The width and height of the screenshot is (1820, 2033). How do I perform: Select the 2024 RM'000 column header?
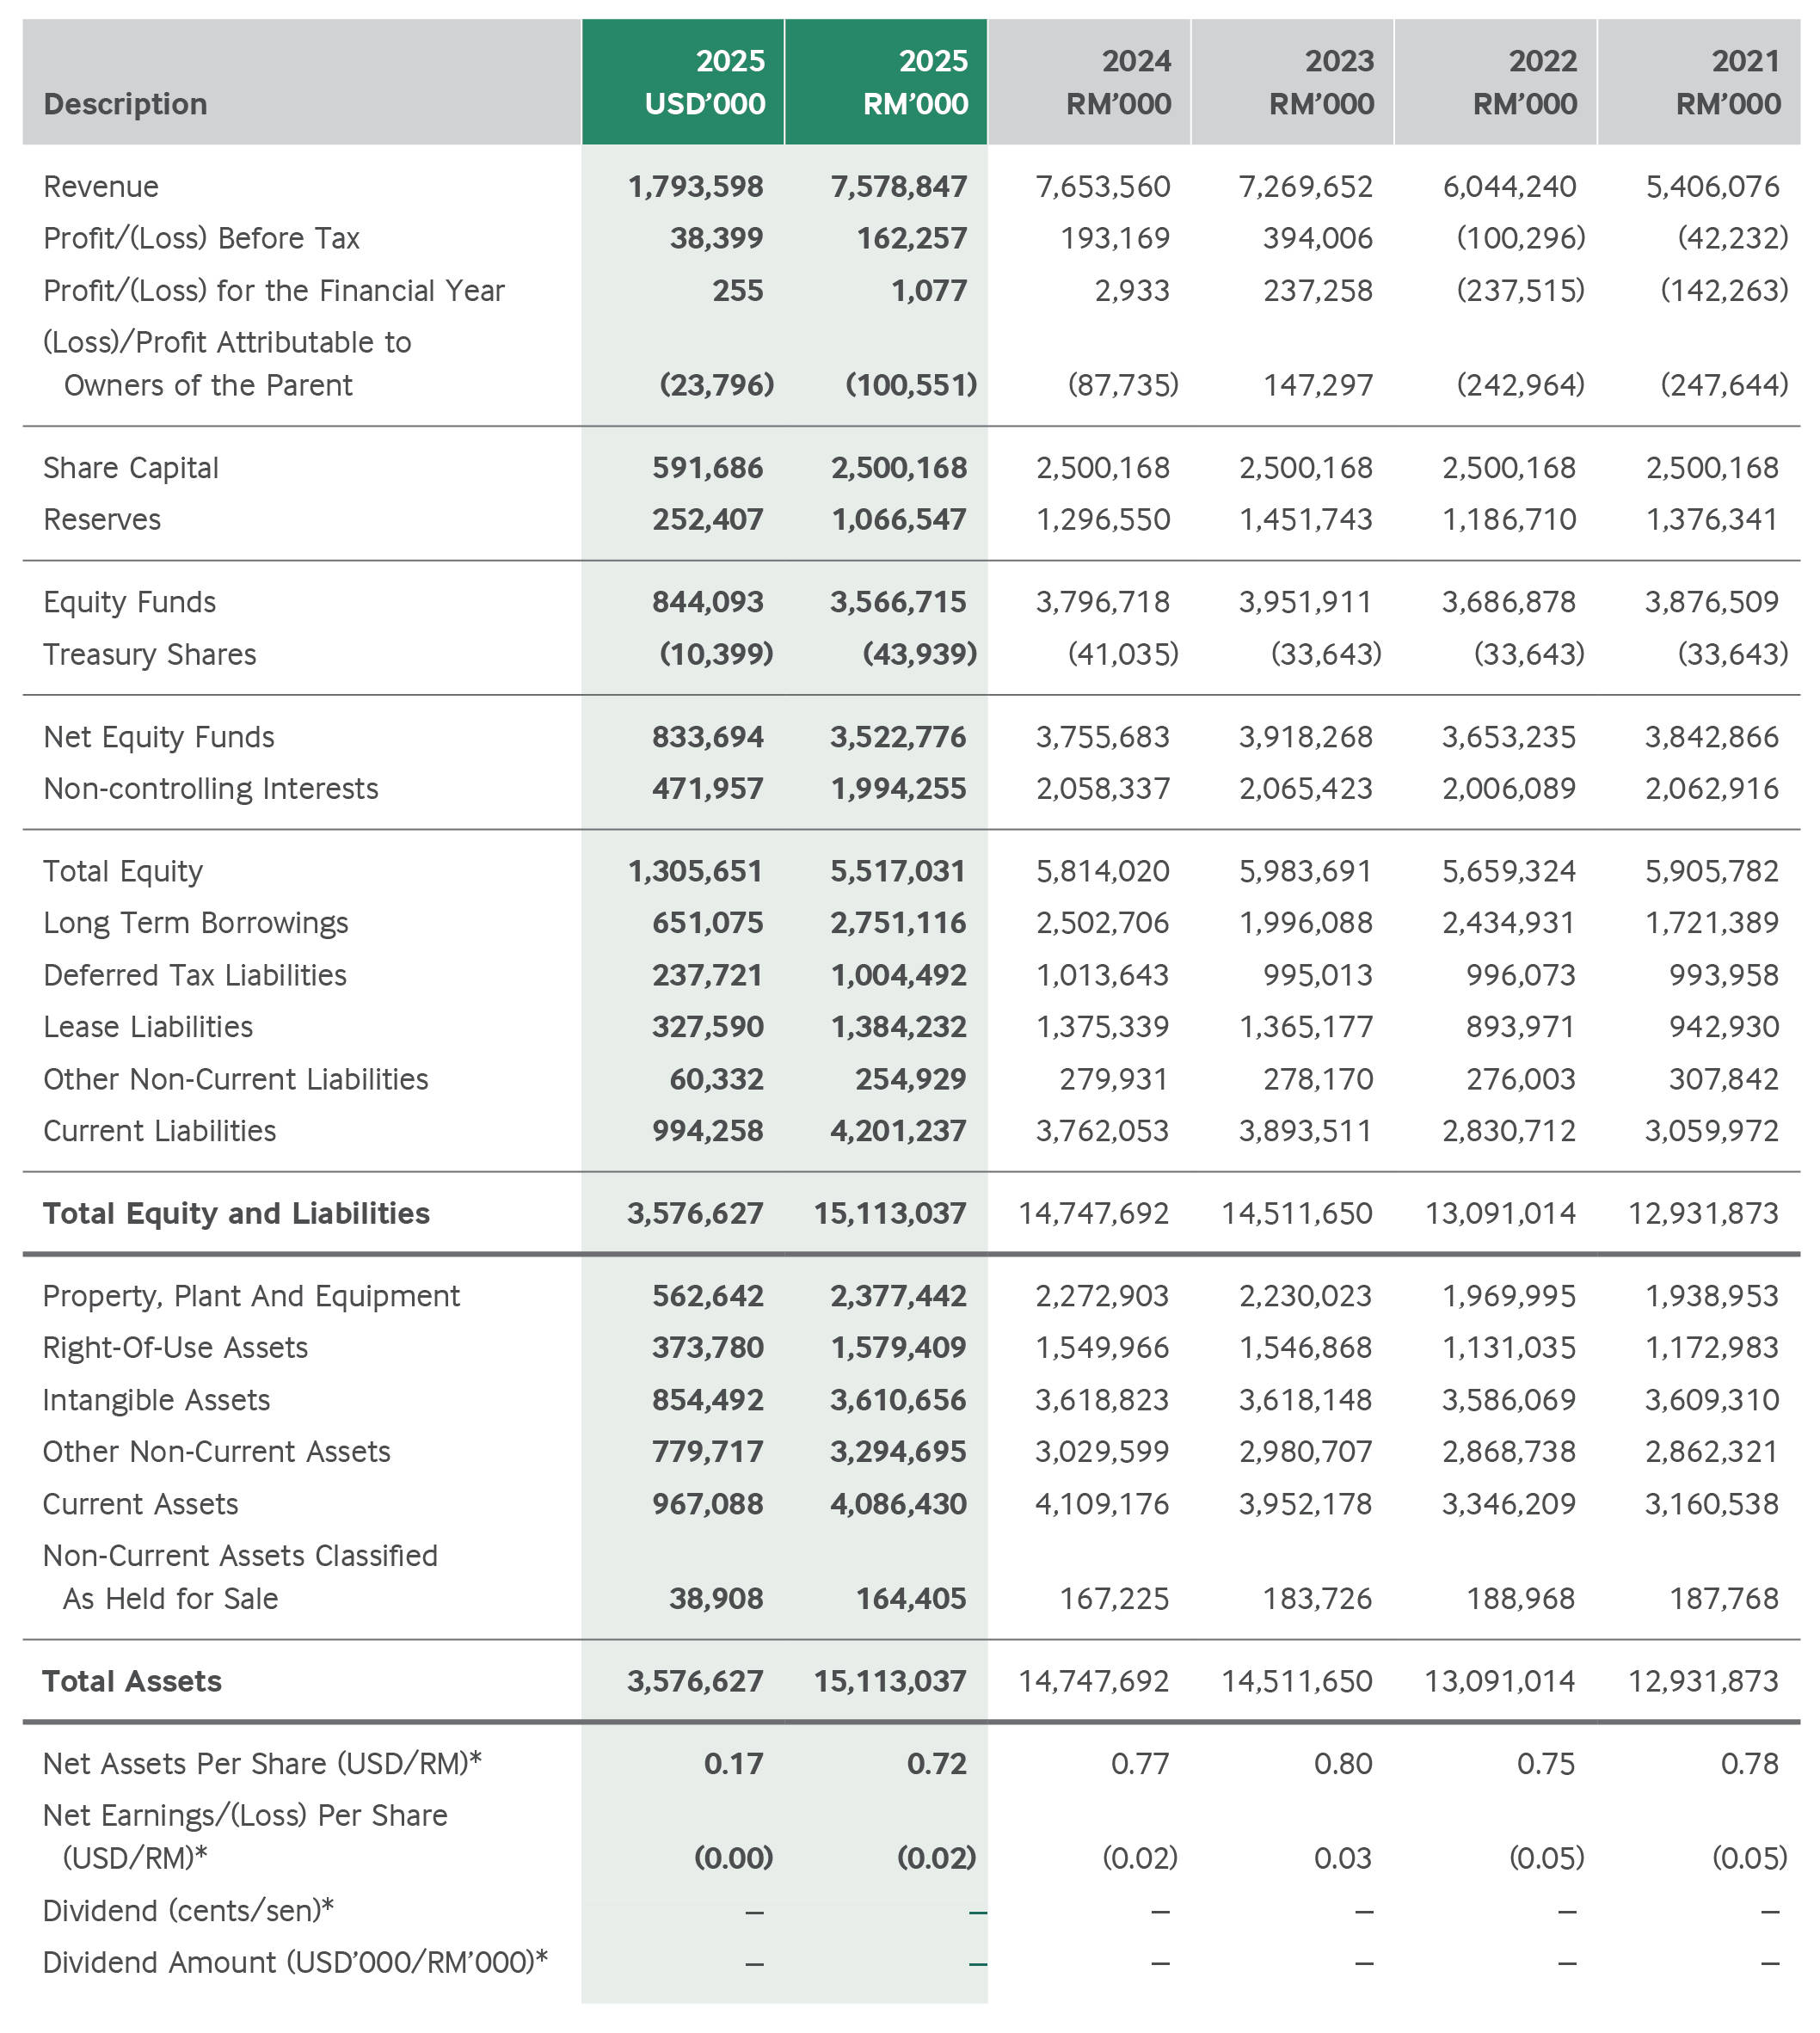click(1090, 82)
